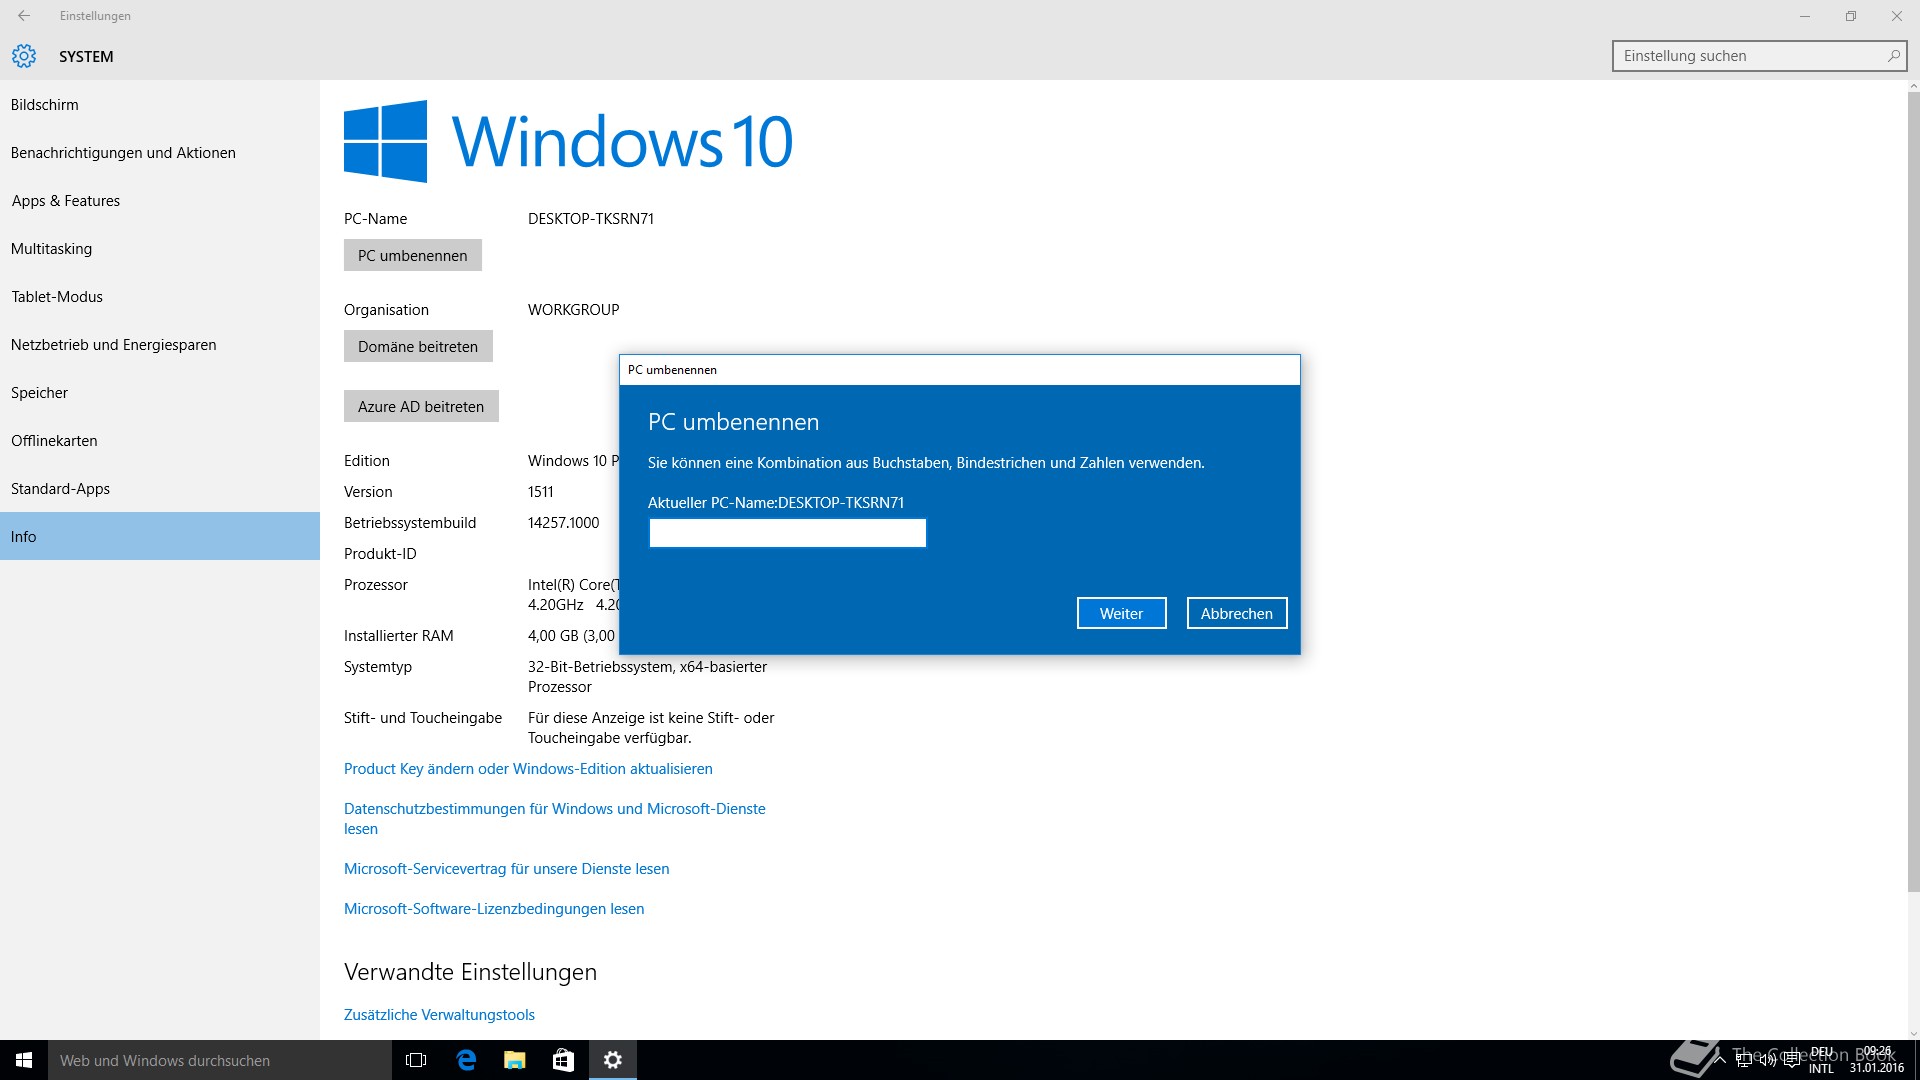Image resolution: width=1920 pixels, height=1080 pixels.
Task: Open the Action Center notification icon
Action: click(1792, 1061)
